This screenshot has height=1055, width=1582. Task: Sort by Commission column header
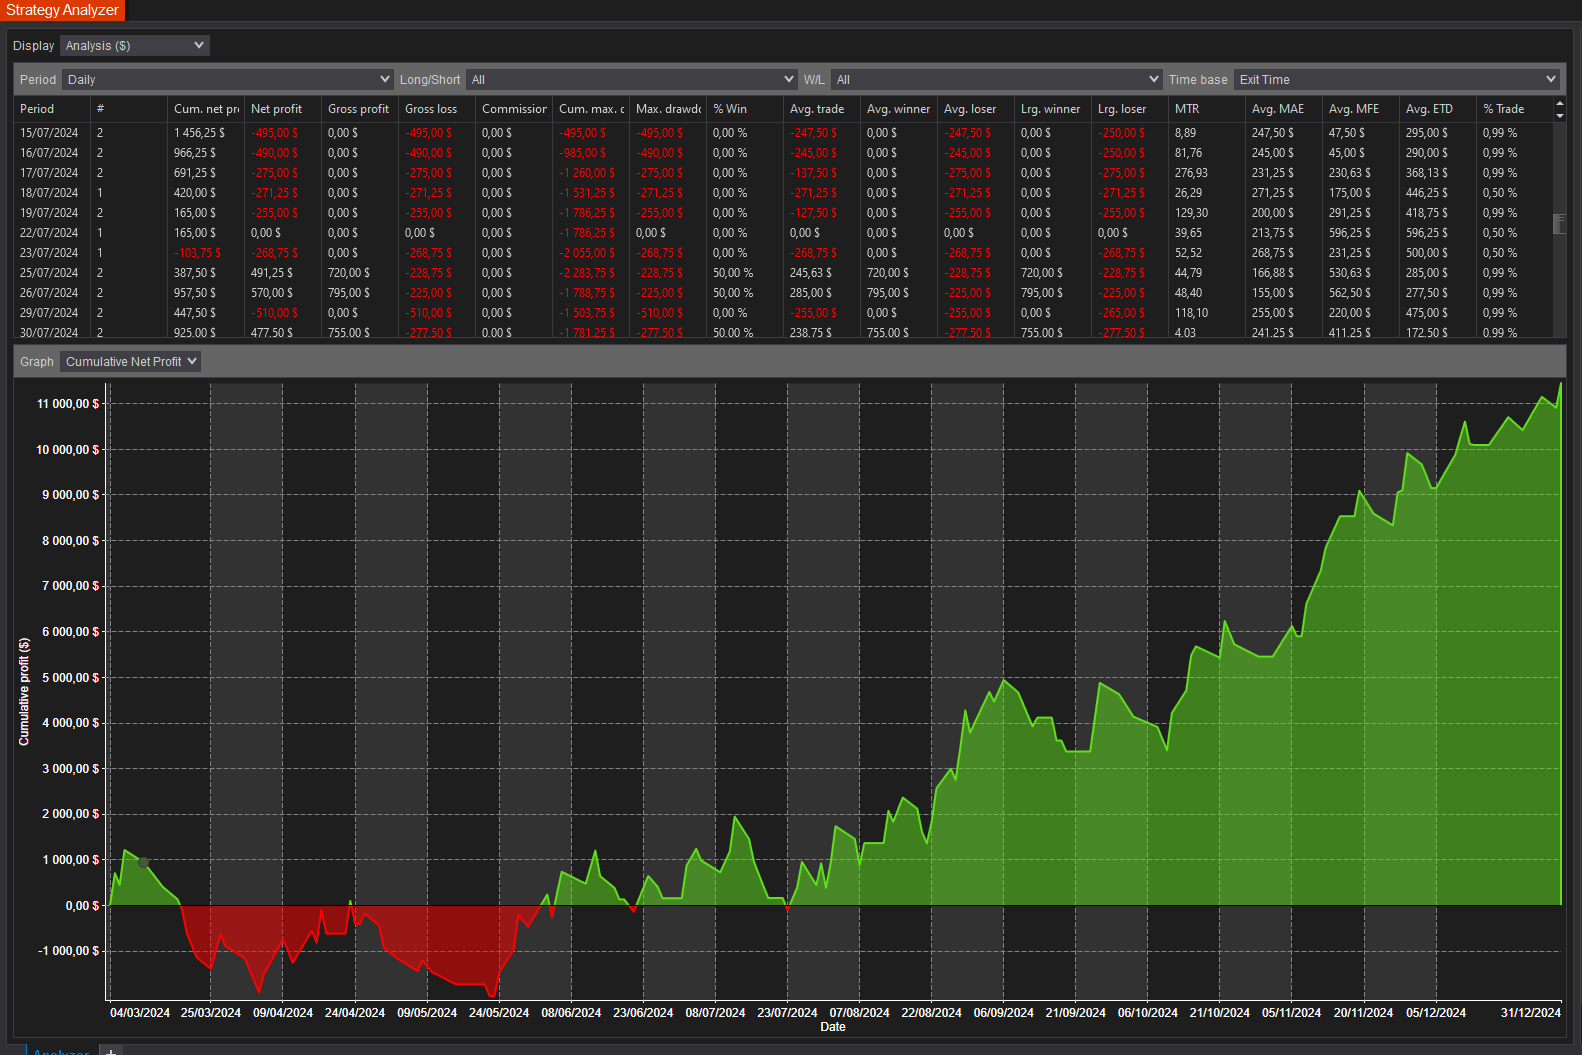(514, 109)
